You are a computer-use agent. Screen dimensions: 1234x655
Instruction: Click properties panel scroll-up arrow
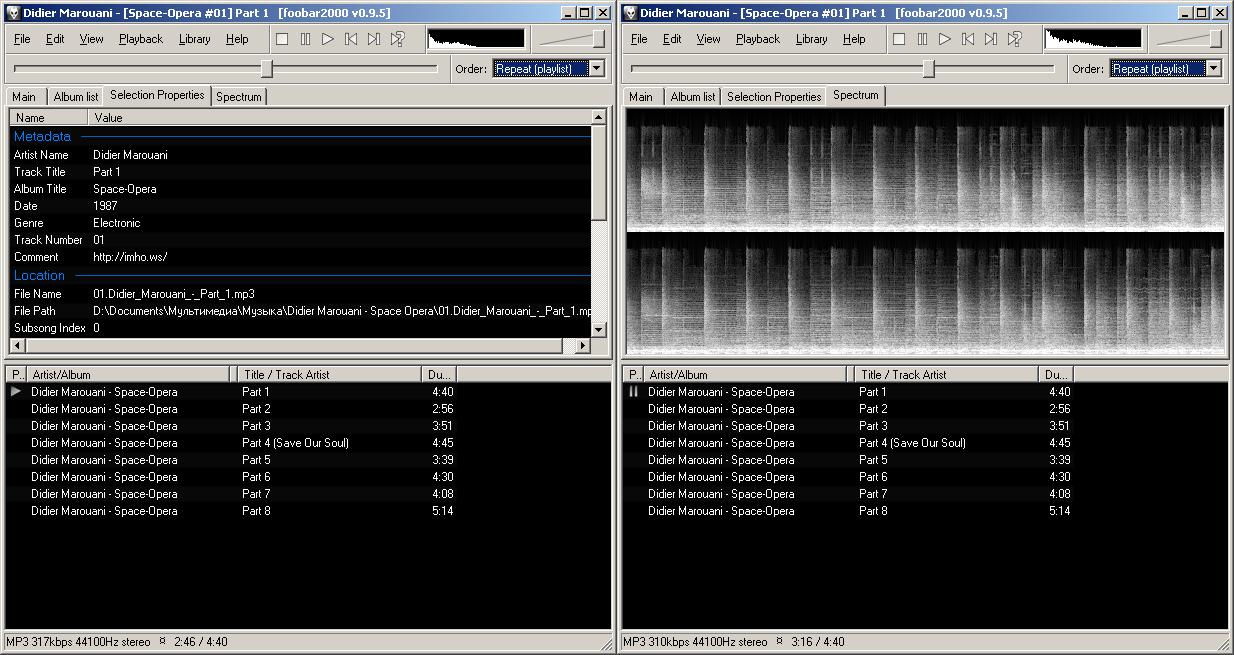click(599, 117)
